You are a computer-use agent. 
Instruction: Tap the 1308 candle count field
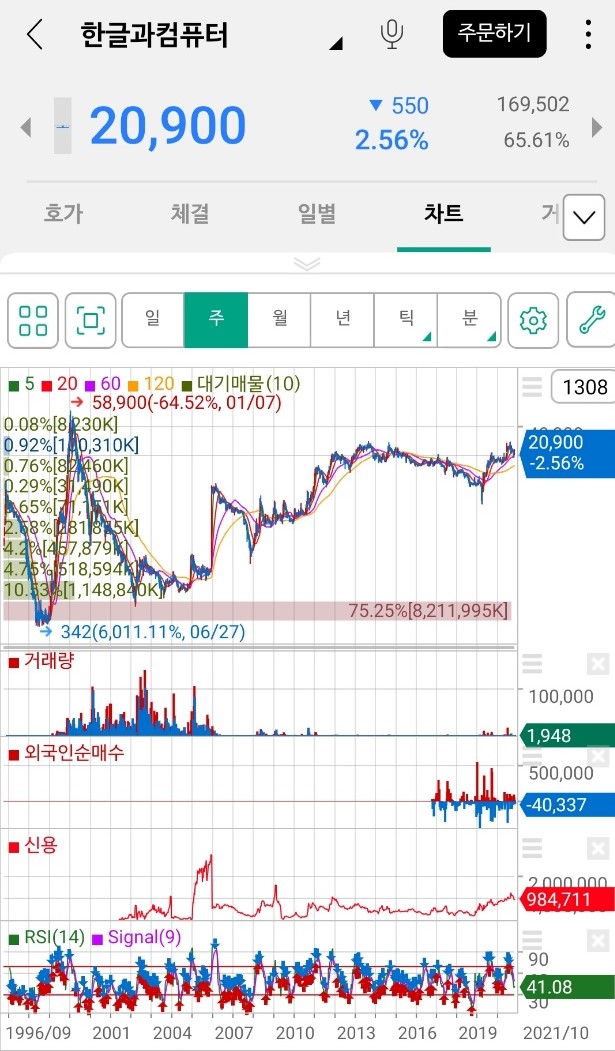pyautogui.click(x=583, y=387)
